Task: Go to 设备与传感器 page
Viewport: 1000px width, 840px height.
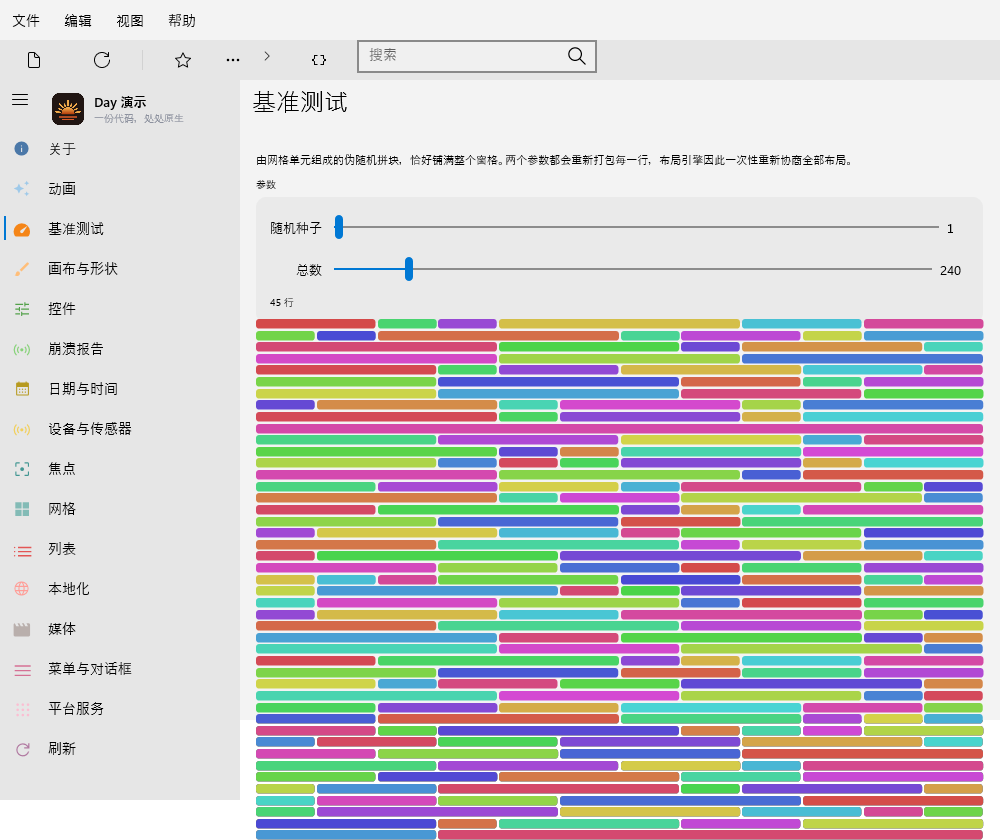Action: pyautogui.click(x=121, y=429)
